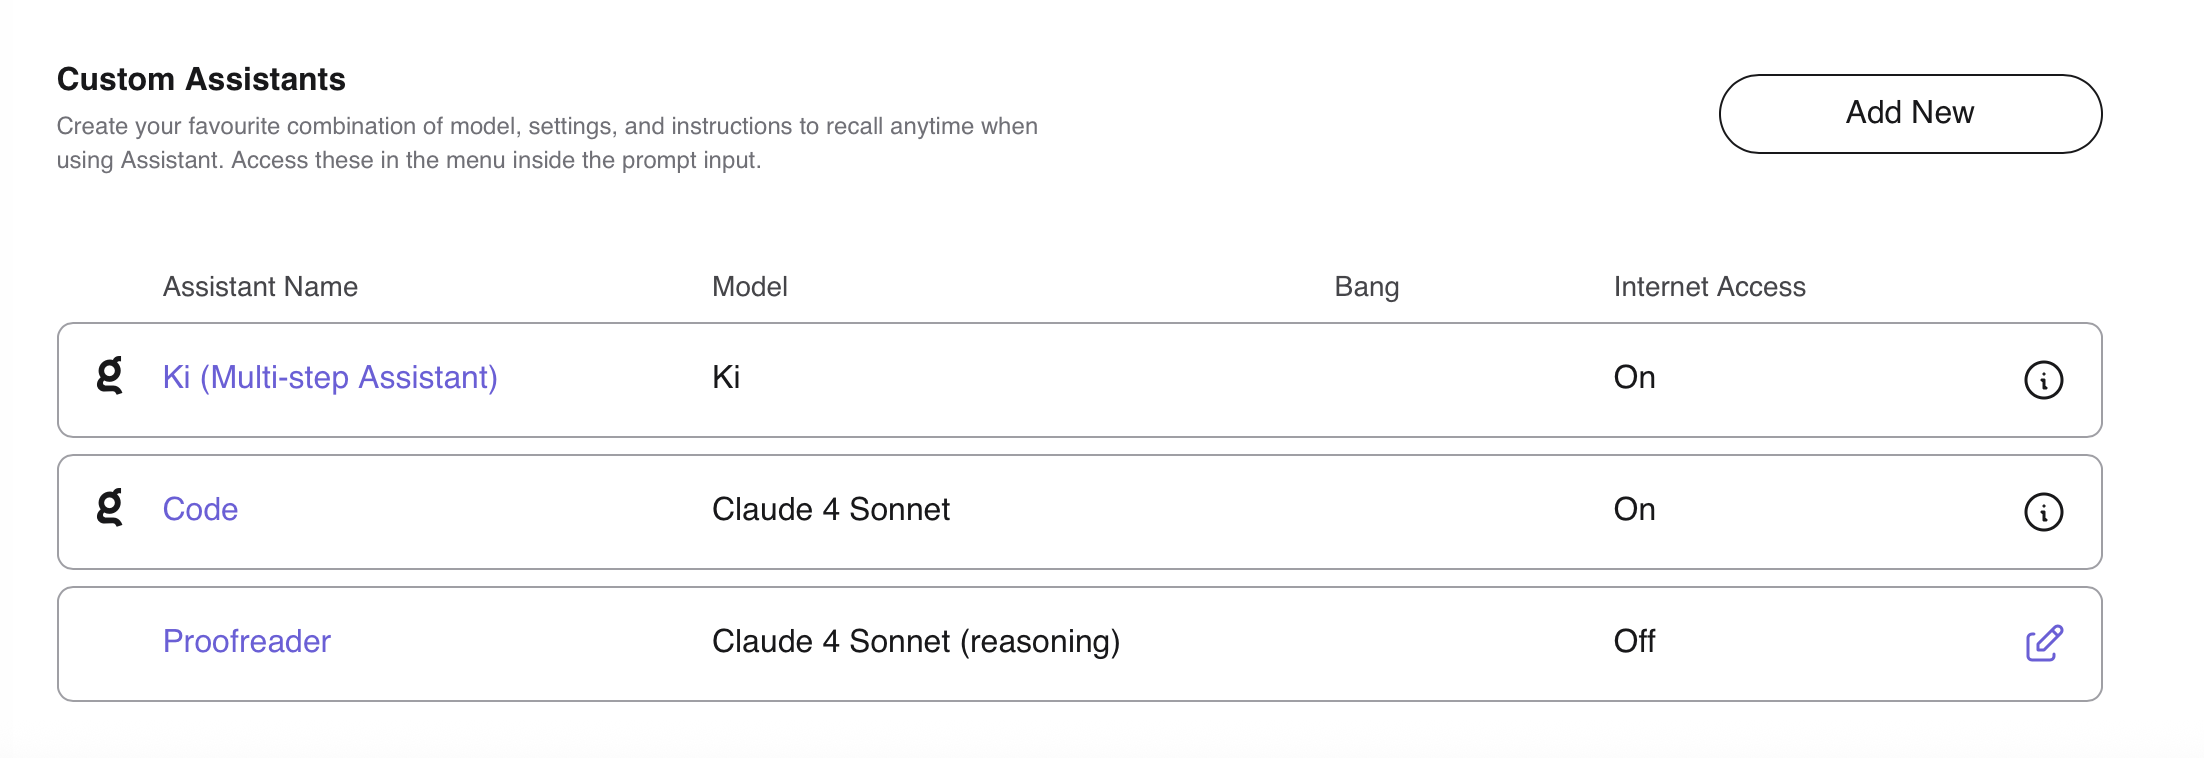Viewport: 2204px width, 758px height.
Task: Click the Add New button
Action: tap(1909, 113)
